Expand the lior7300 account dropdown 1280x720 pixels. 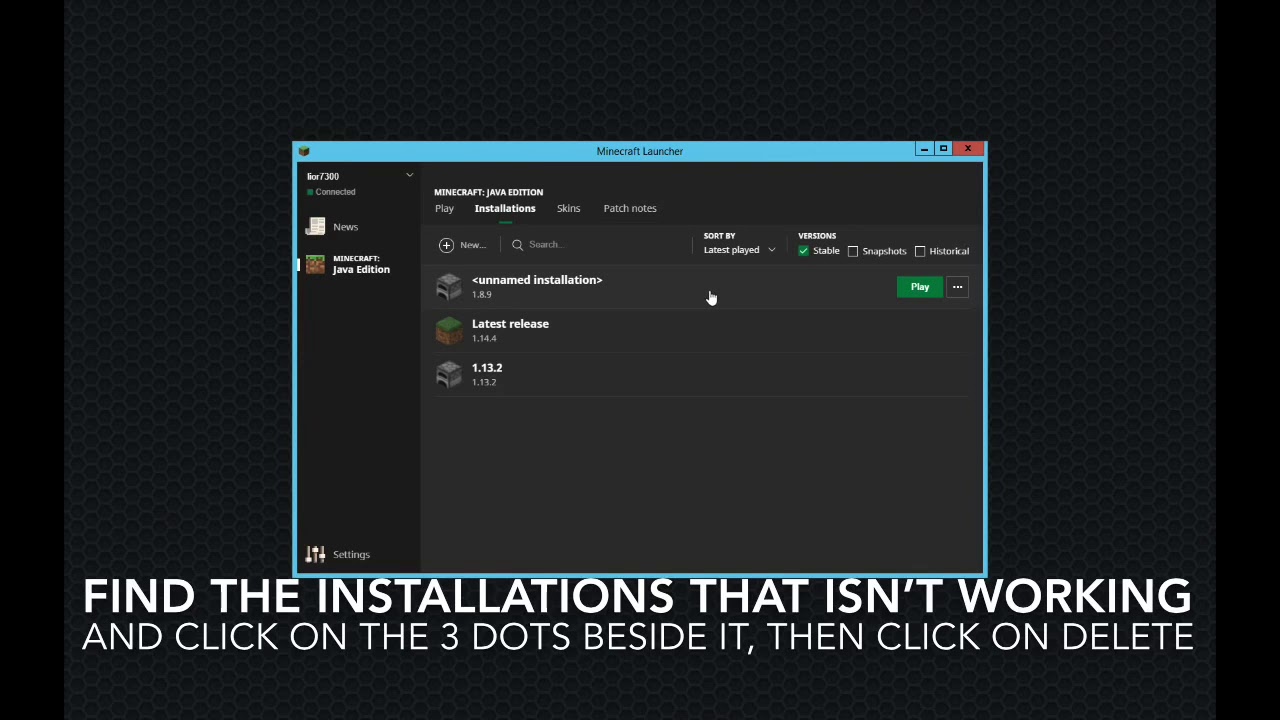coord(409,176)
